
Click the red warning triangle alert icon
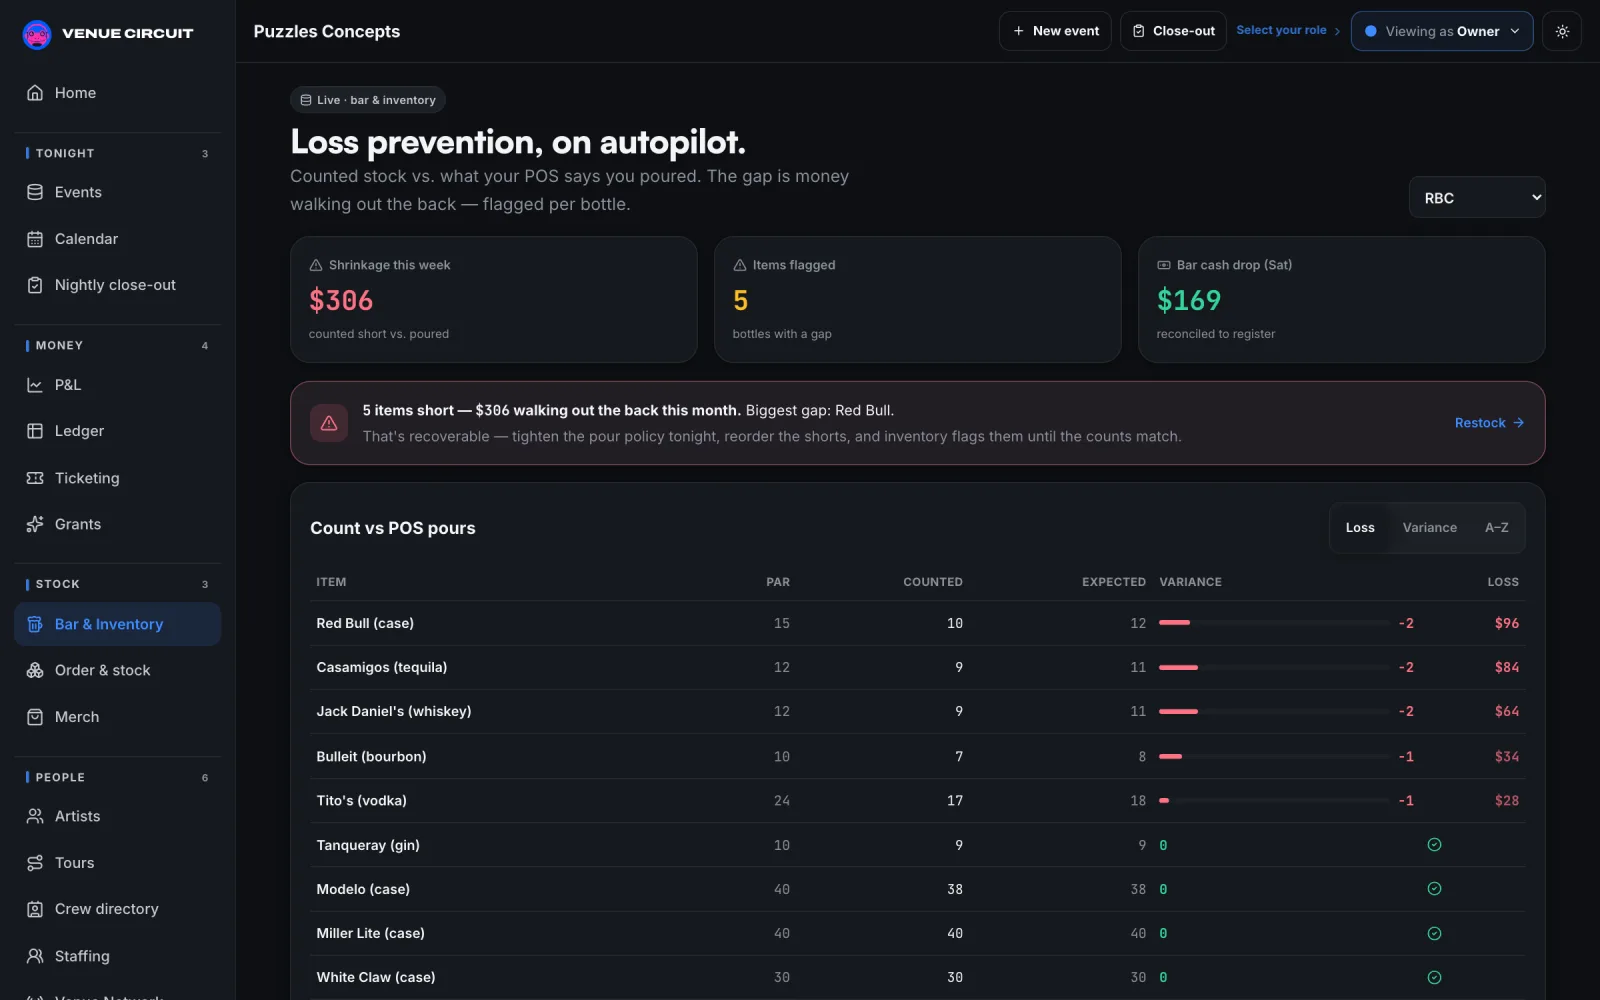[x=329, y=423]
